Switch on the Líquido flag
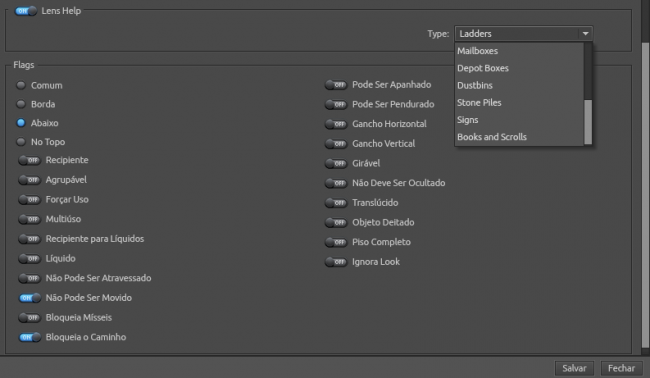Image resolution: width=650 pixels, height=378 pixels. click(x=29, y=259)
